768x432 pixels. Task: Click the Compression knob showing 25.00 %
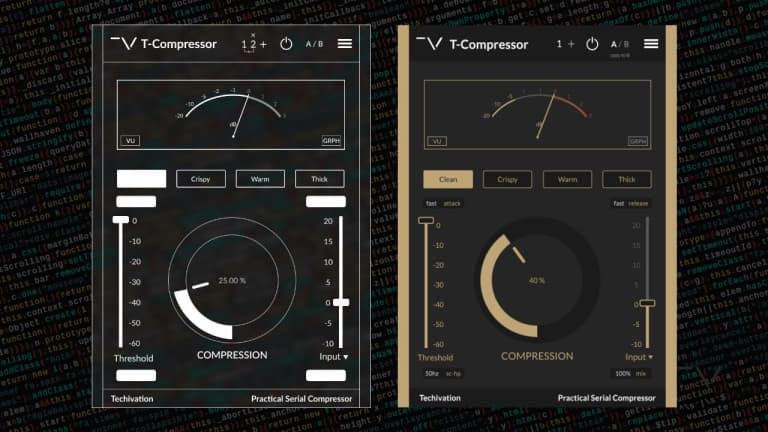click(232, 280)
